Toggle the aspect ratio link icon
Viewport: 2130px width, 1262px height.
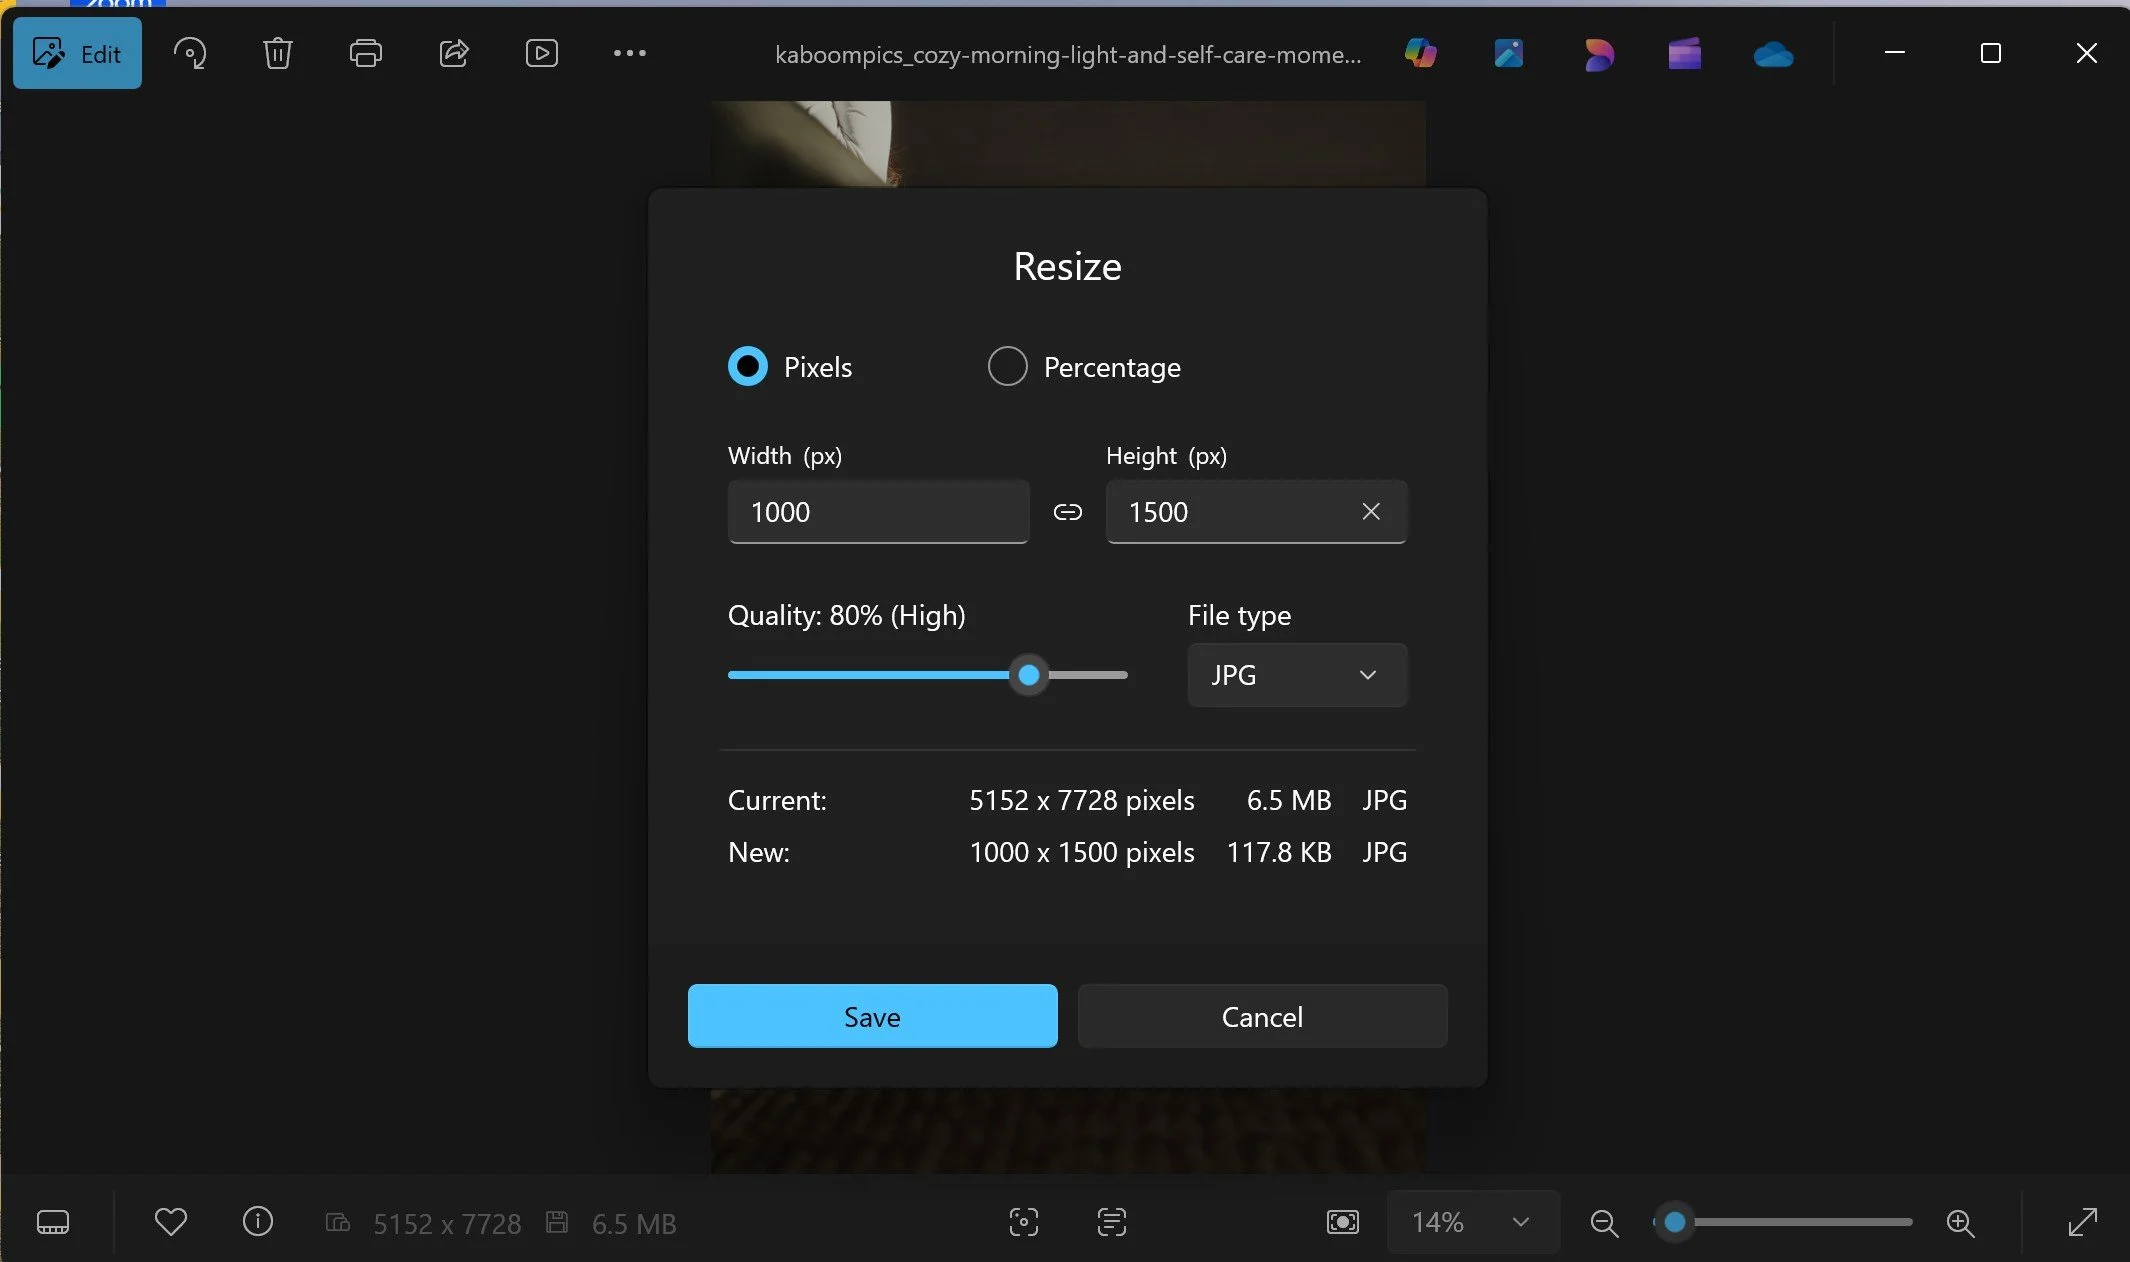(1067, 512)
